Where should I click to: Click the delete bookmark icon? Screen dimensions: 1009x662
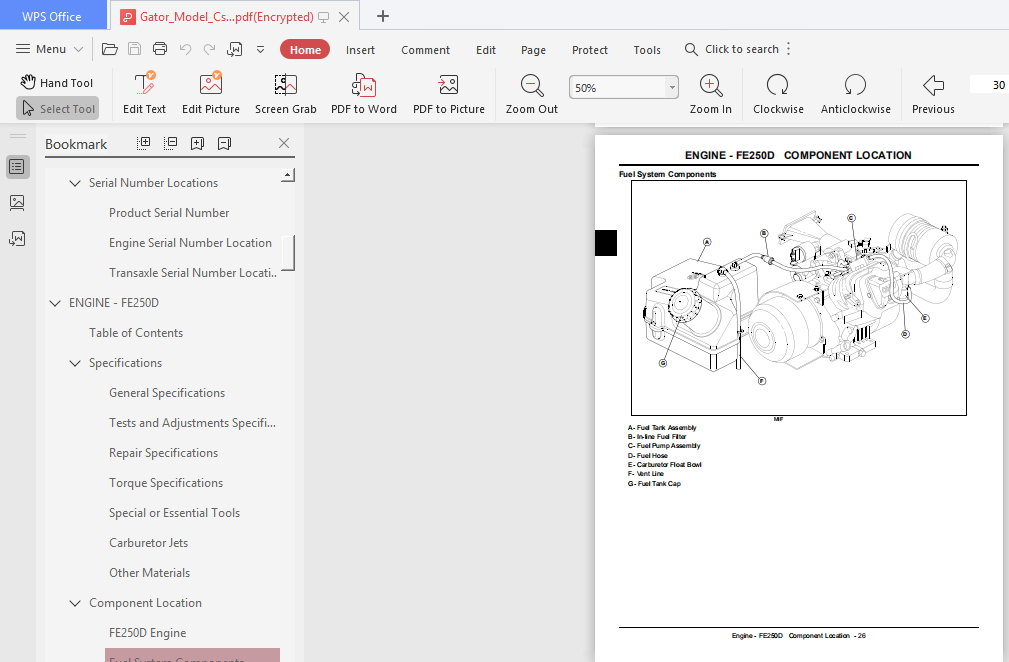point(225,143)
